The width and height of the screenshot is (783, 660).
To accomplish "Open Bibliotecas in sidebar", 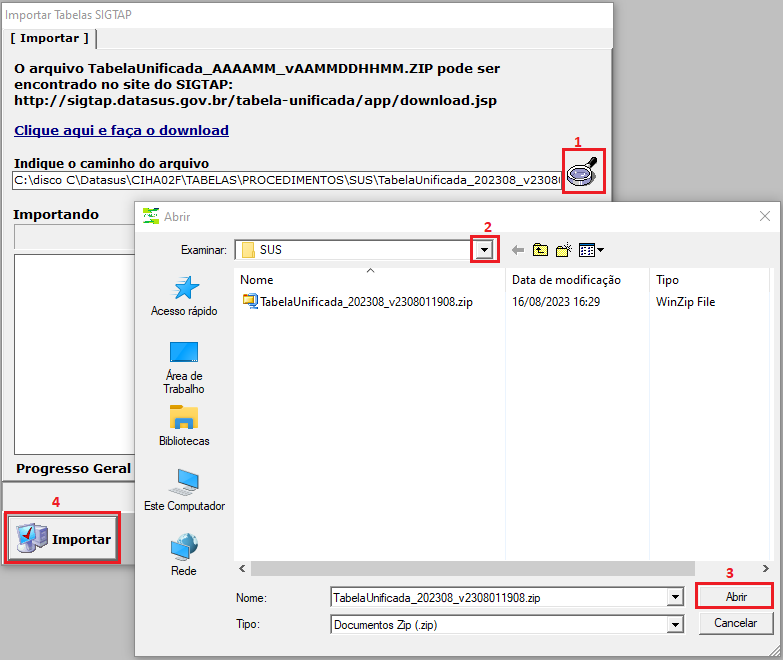I will tap(184, 426).
